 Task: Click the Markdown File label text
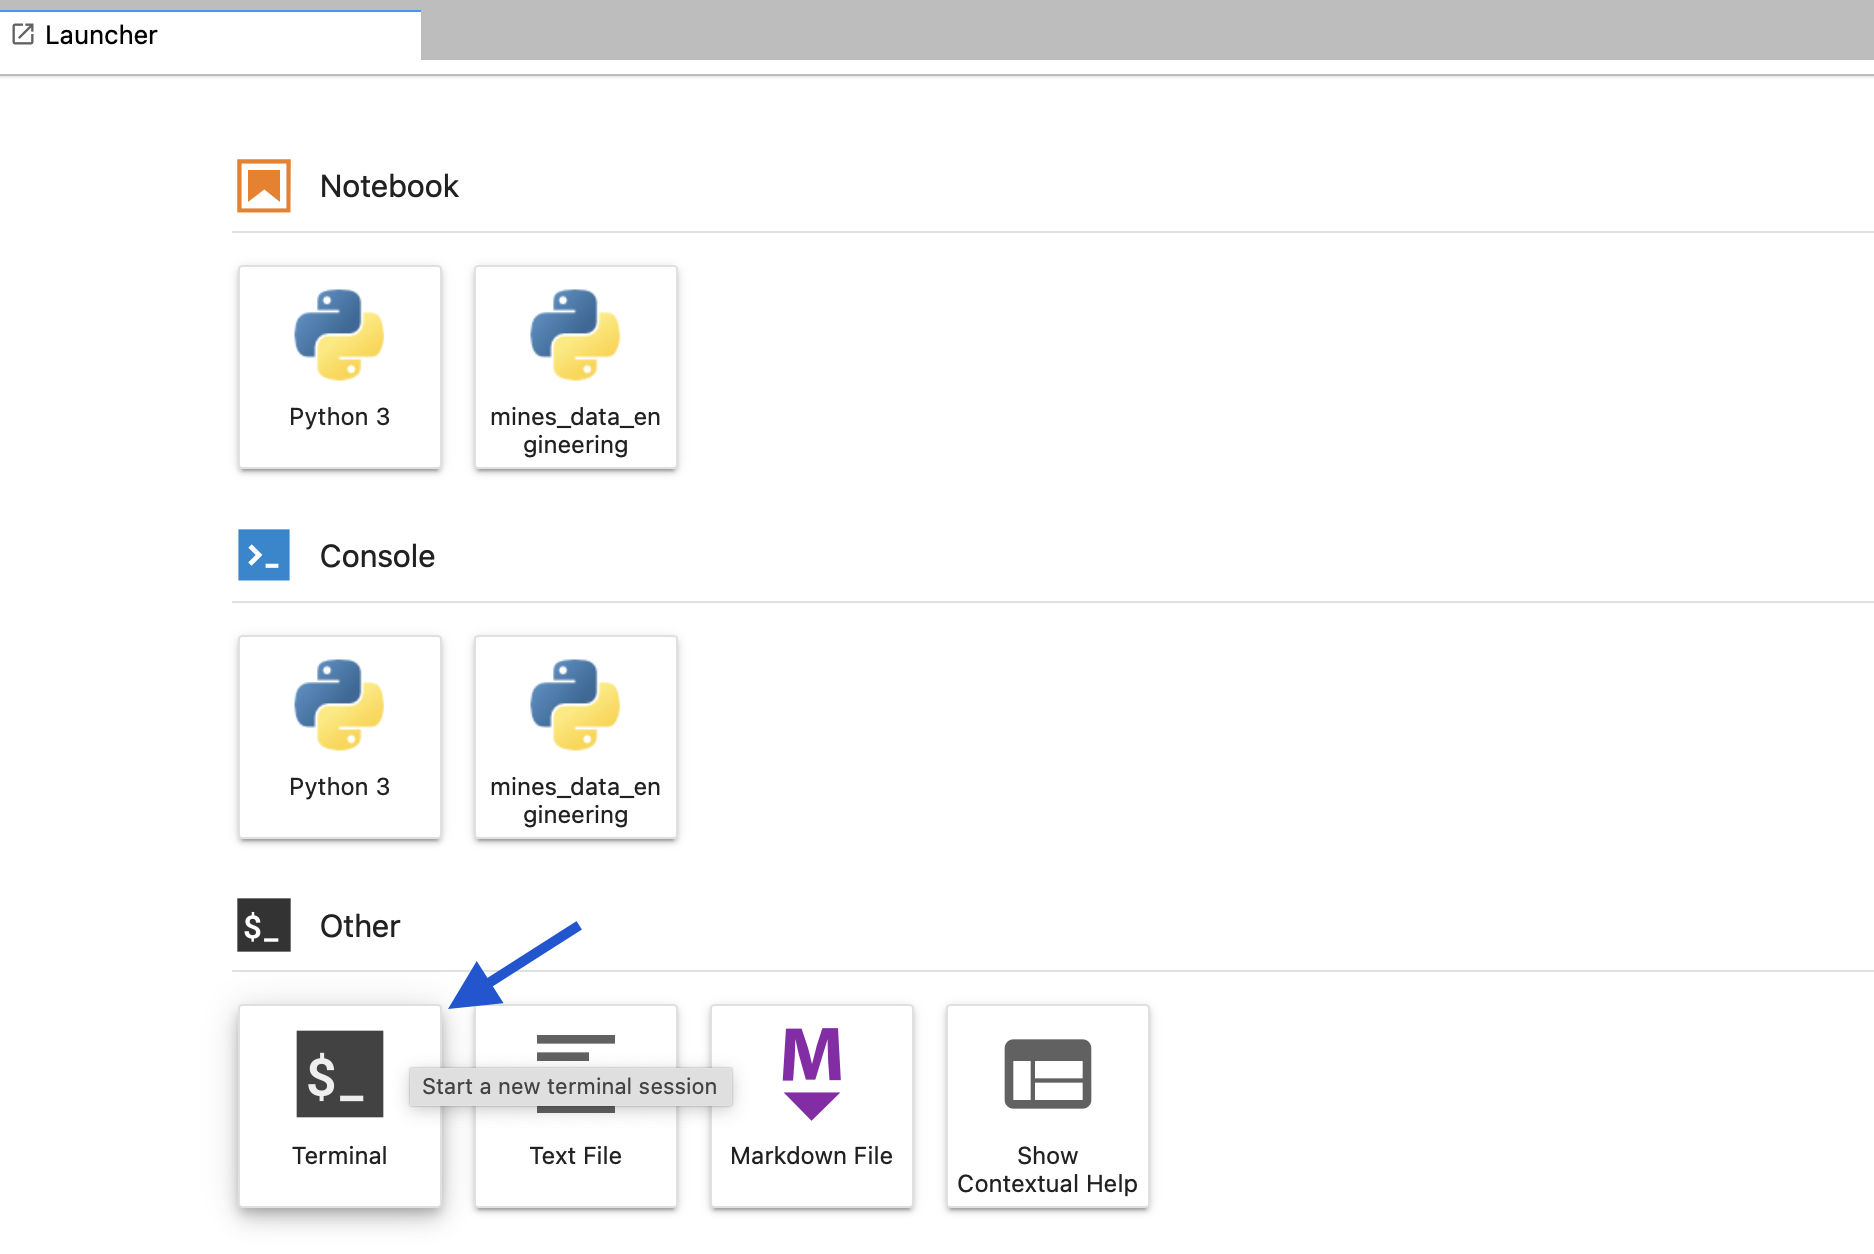coord(811,1156)
